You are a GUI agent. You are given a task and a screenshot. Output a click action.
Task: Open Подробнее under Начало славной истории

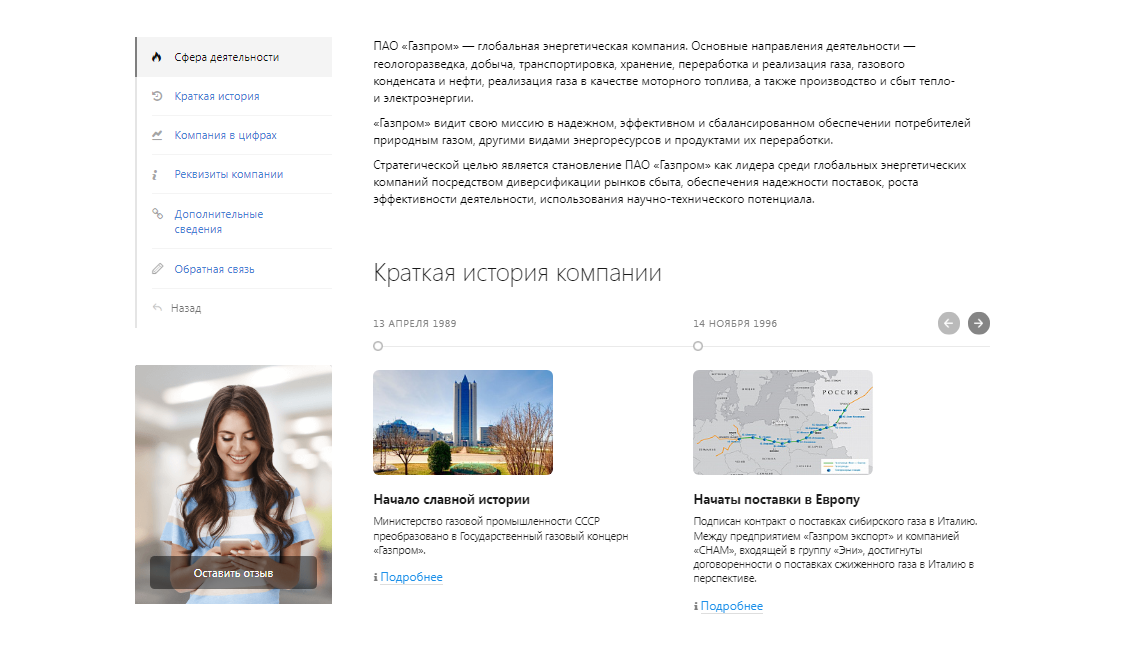pyautogui.click(x=411, y=577)
